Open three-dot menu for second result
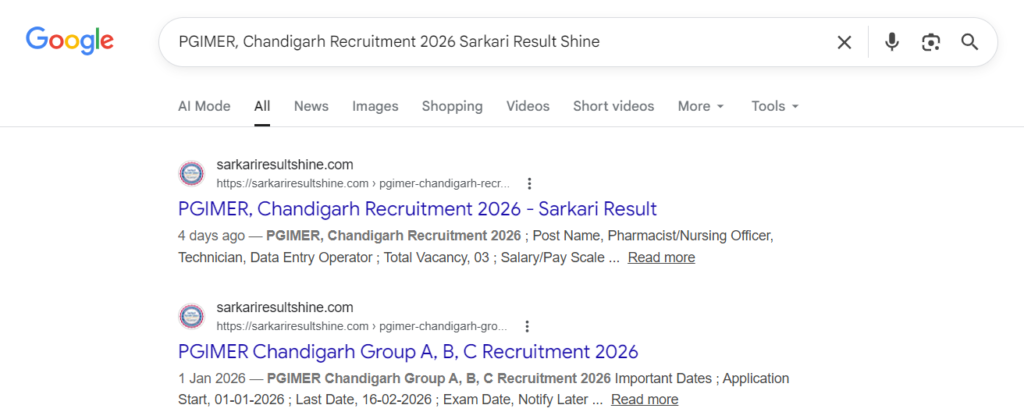Viewport: 1024px width, 412px height. click(527, 326)
